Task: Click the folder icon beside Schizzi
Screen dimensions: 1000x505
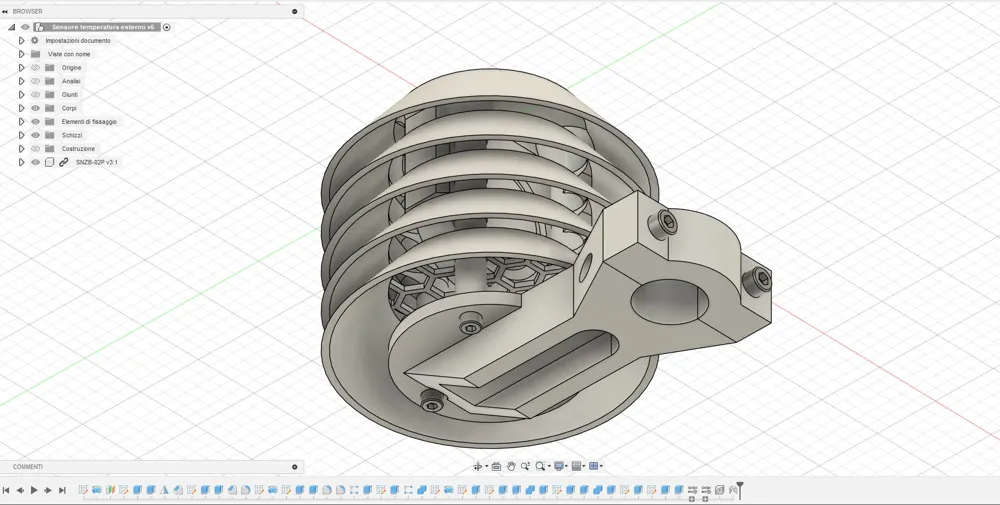Action: [x=50, y=135]
